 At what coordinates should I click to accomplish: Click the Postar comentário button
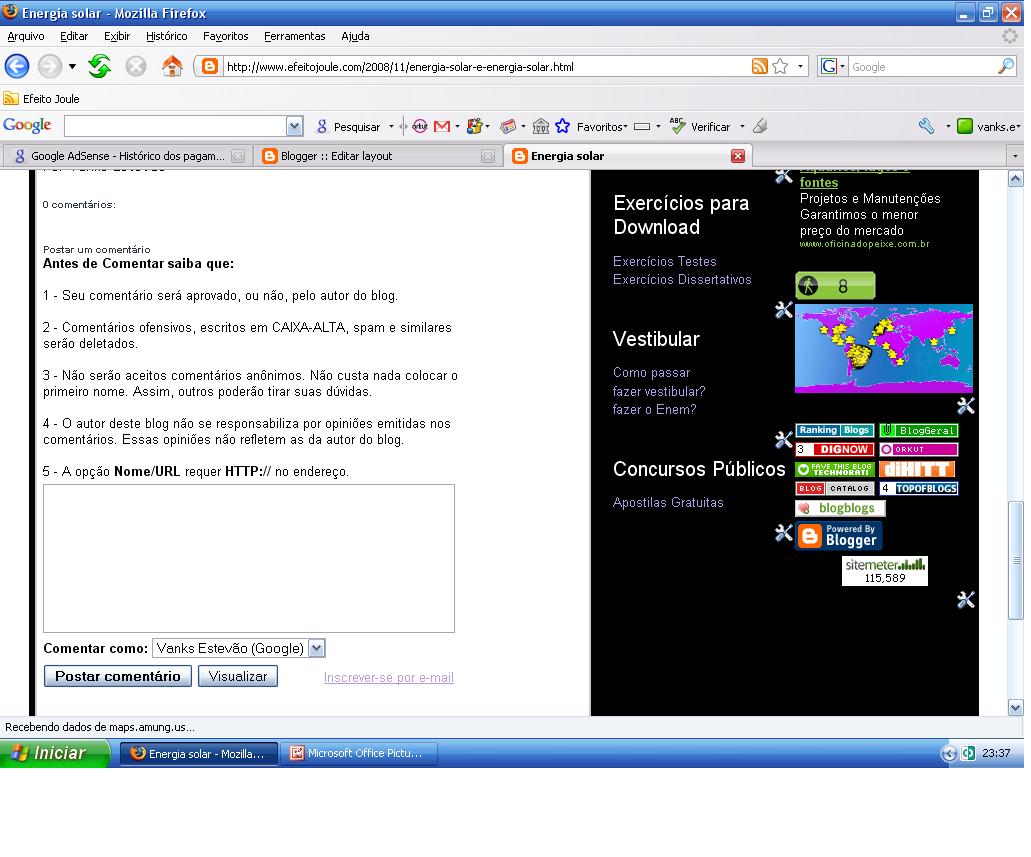[118, 676]
